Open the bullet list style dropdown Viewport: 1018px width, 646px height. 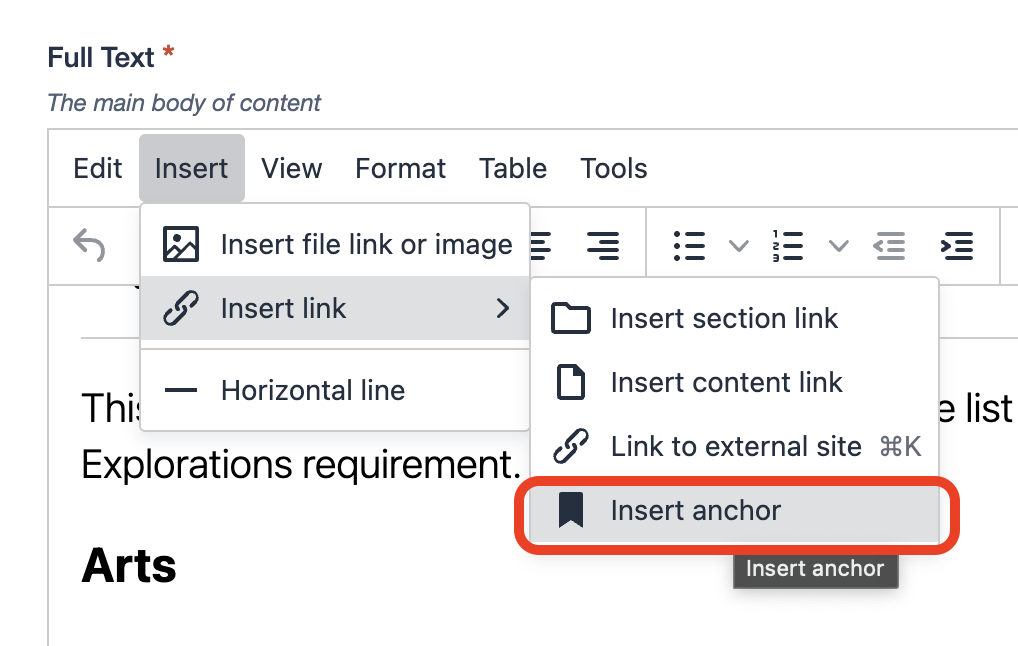[x=739, y=246]
